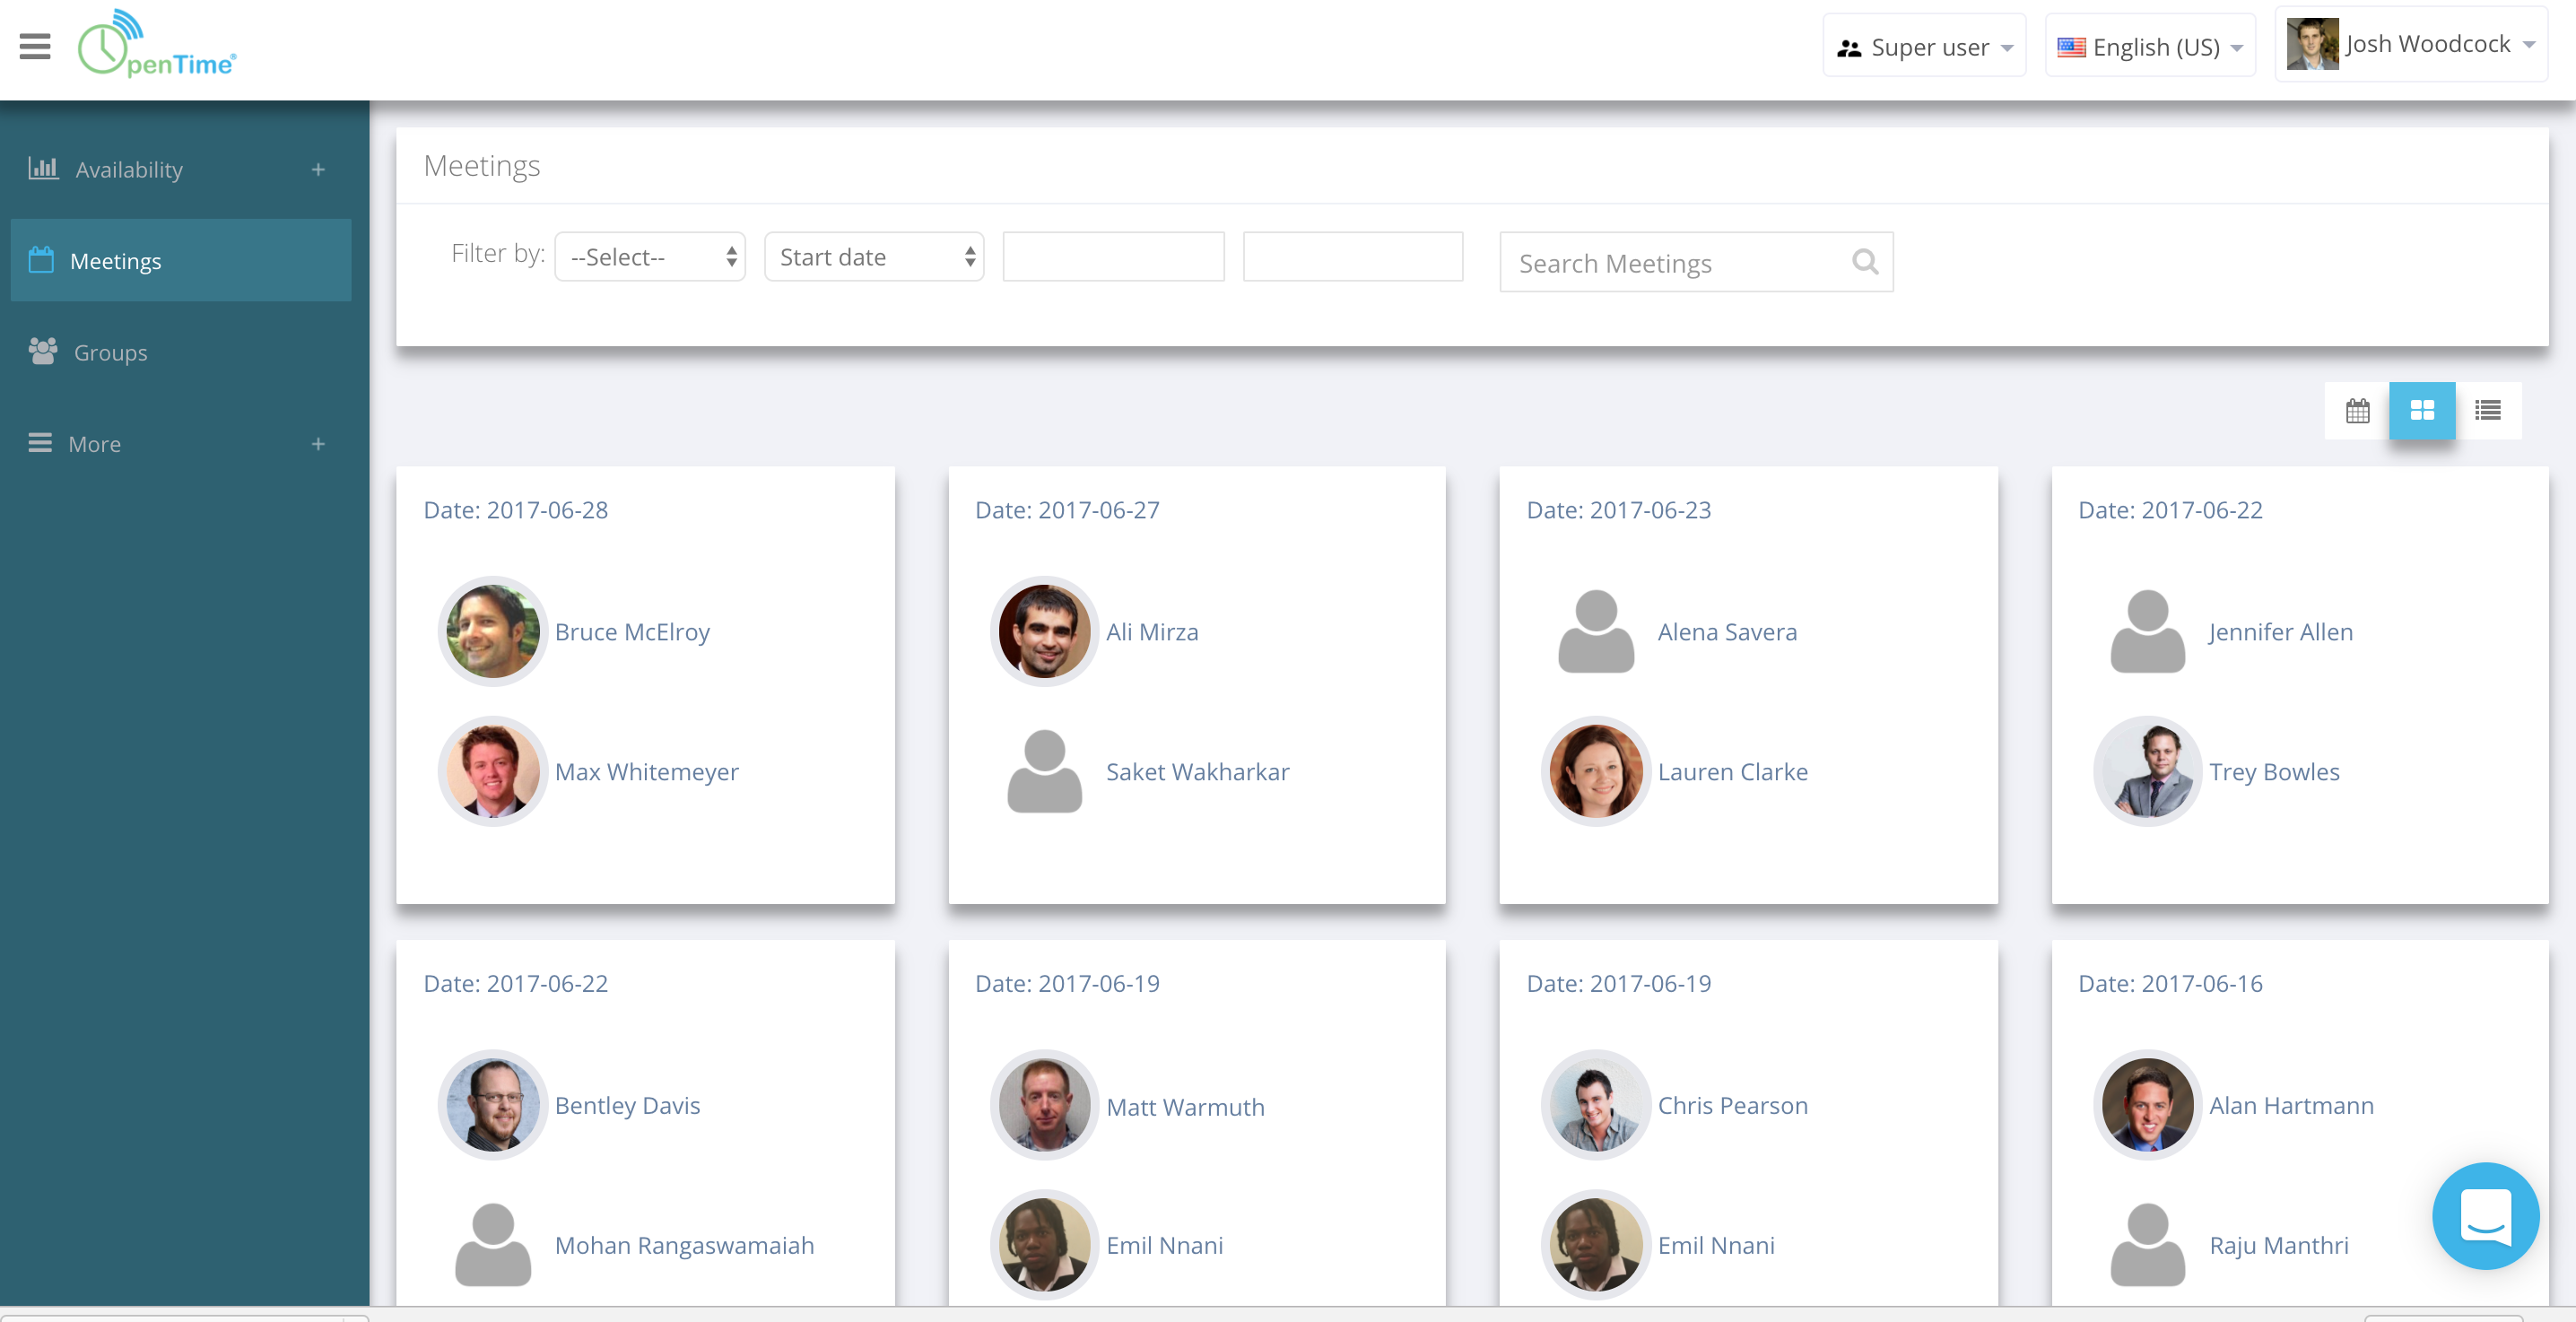
Task: Switch to list view icon
Action: click(x=2488, y=410)
